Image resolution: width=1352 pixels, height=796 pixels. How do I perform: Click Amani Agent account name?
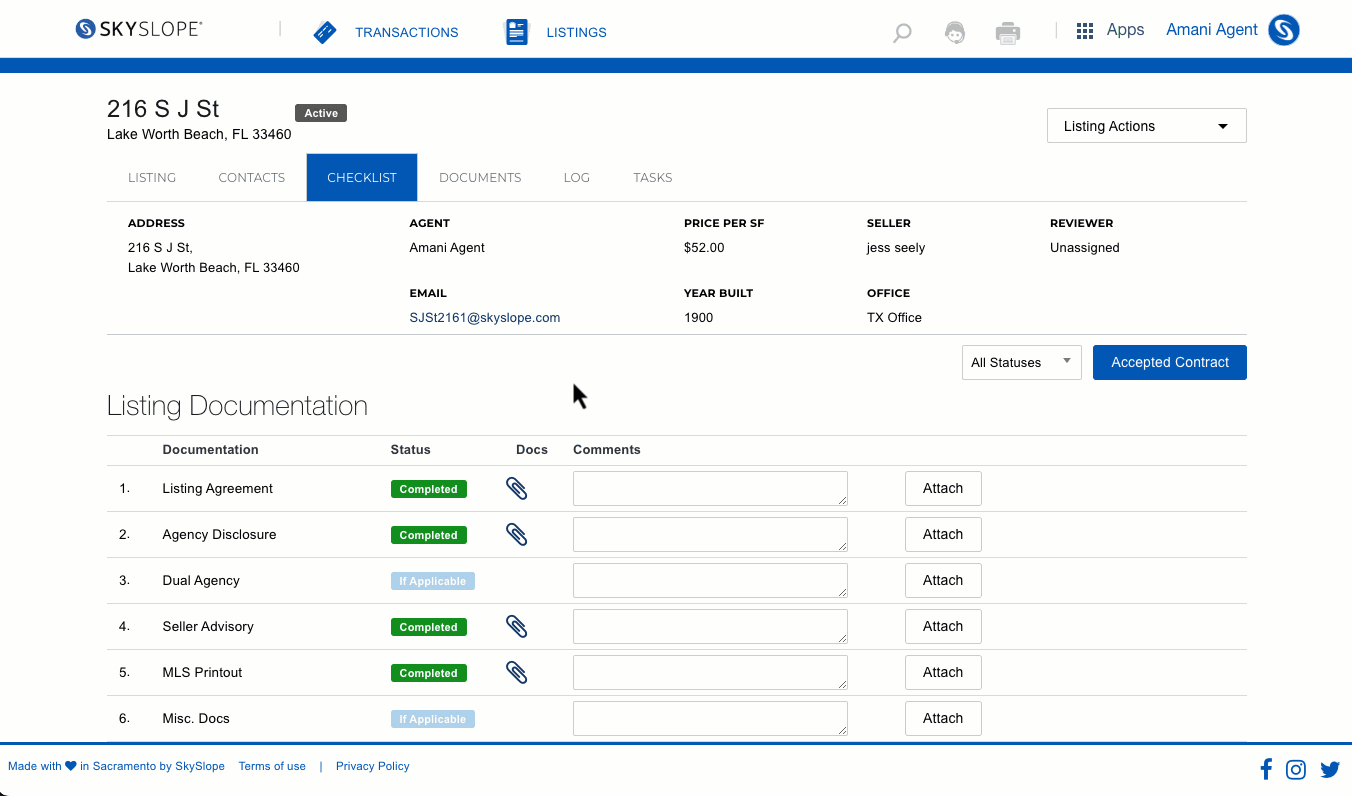1211,29
